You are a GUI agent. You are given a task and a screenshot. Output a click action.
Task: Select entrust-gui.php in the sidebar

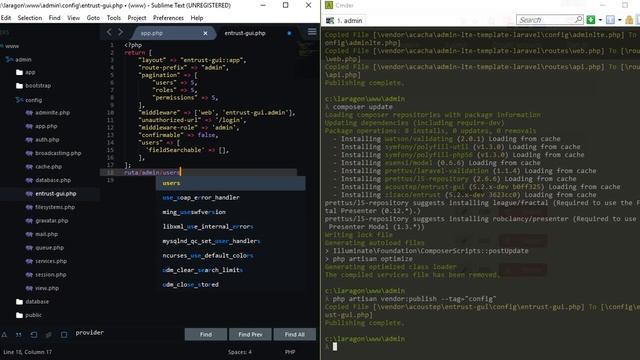tap(51, 193)
